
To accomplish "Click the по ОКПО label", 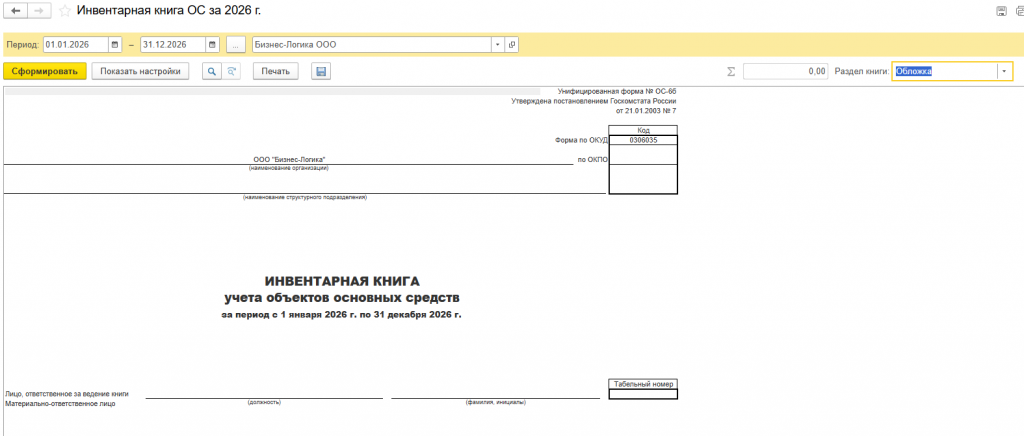I will [593, 160].
